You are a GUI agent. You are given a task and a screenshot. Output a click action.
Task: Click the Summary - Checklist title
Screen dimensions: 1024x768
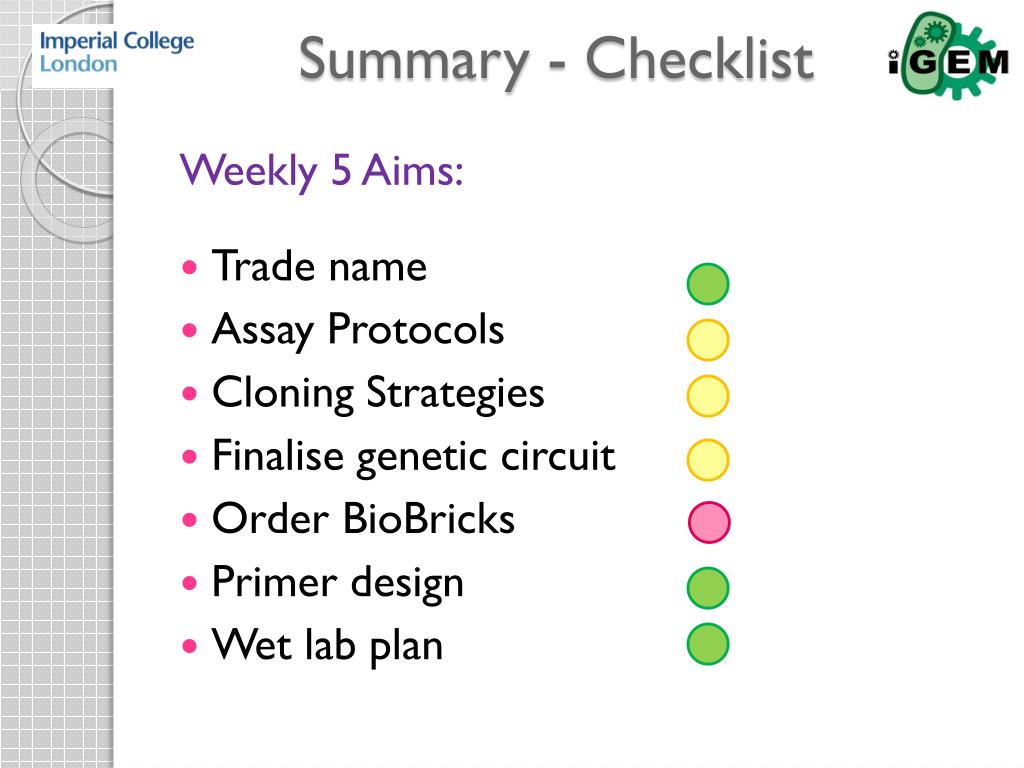click(556, 60)
